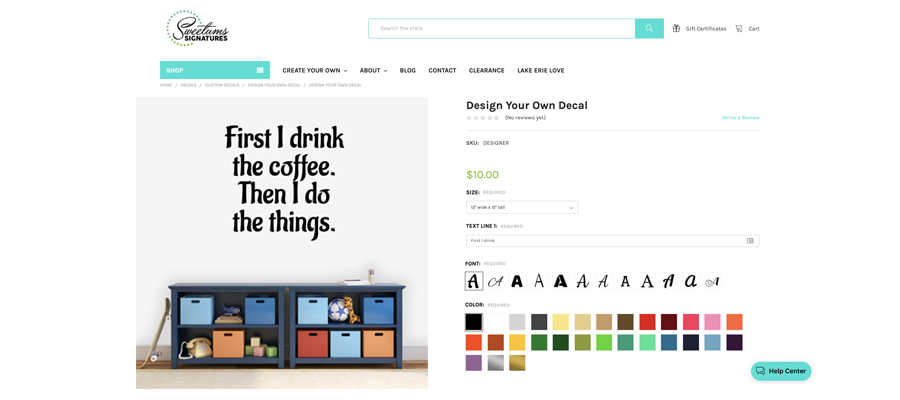Click the Search the store field
The image size is (900, 400).
[502, 28]
